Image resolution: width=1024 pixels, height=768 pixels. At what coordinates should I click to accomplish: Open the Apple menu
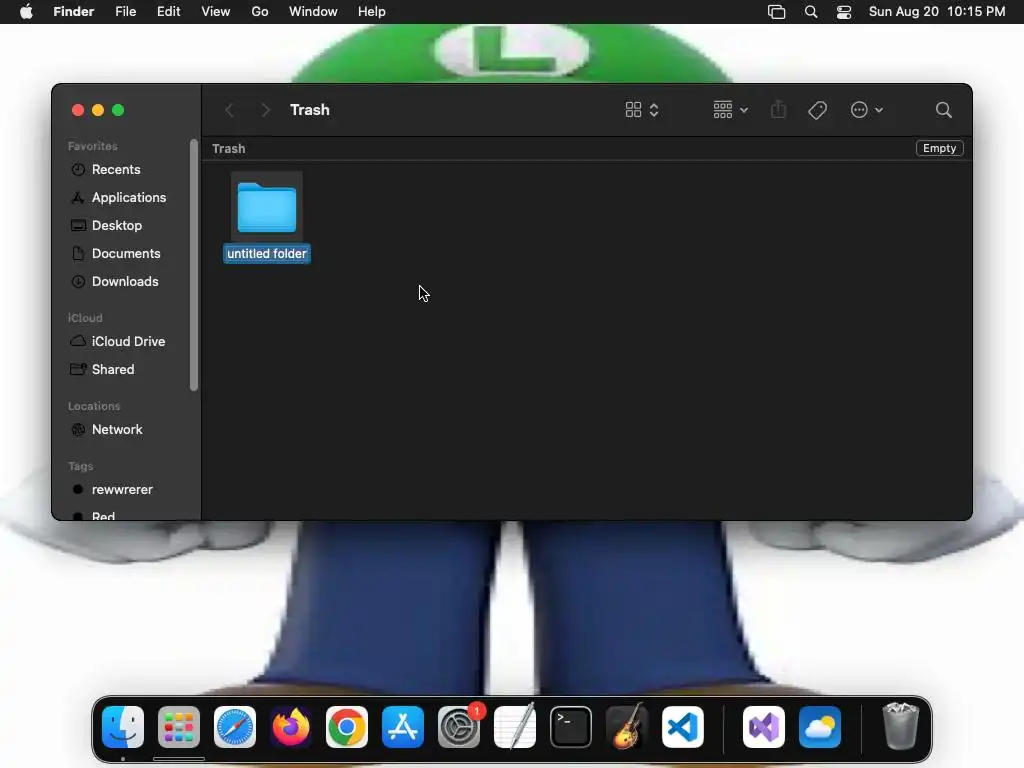[x=26, y=12]
